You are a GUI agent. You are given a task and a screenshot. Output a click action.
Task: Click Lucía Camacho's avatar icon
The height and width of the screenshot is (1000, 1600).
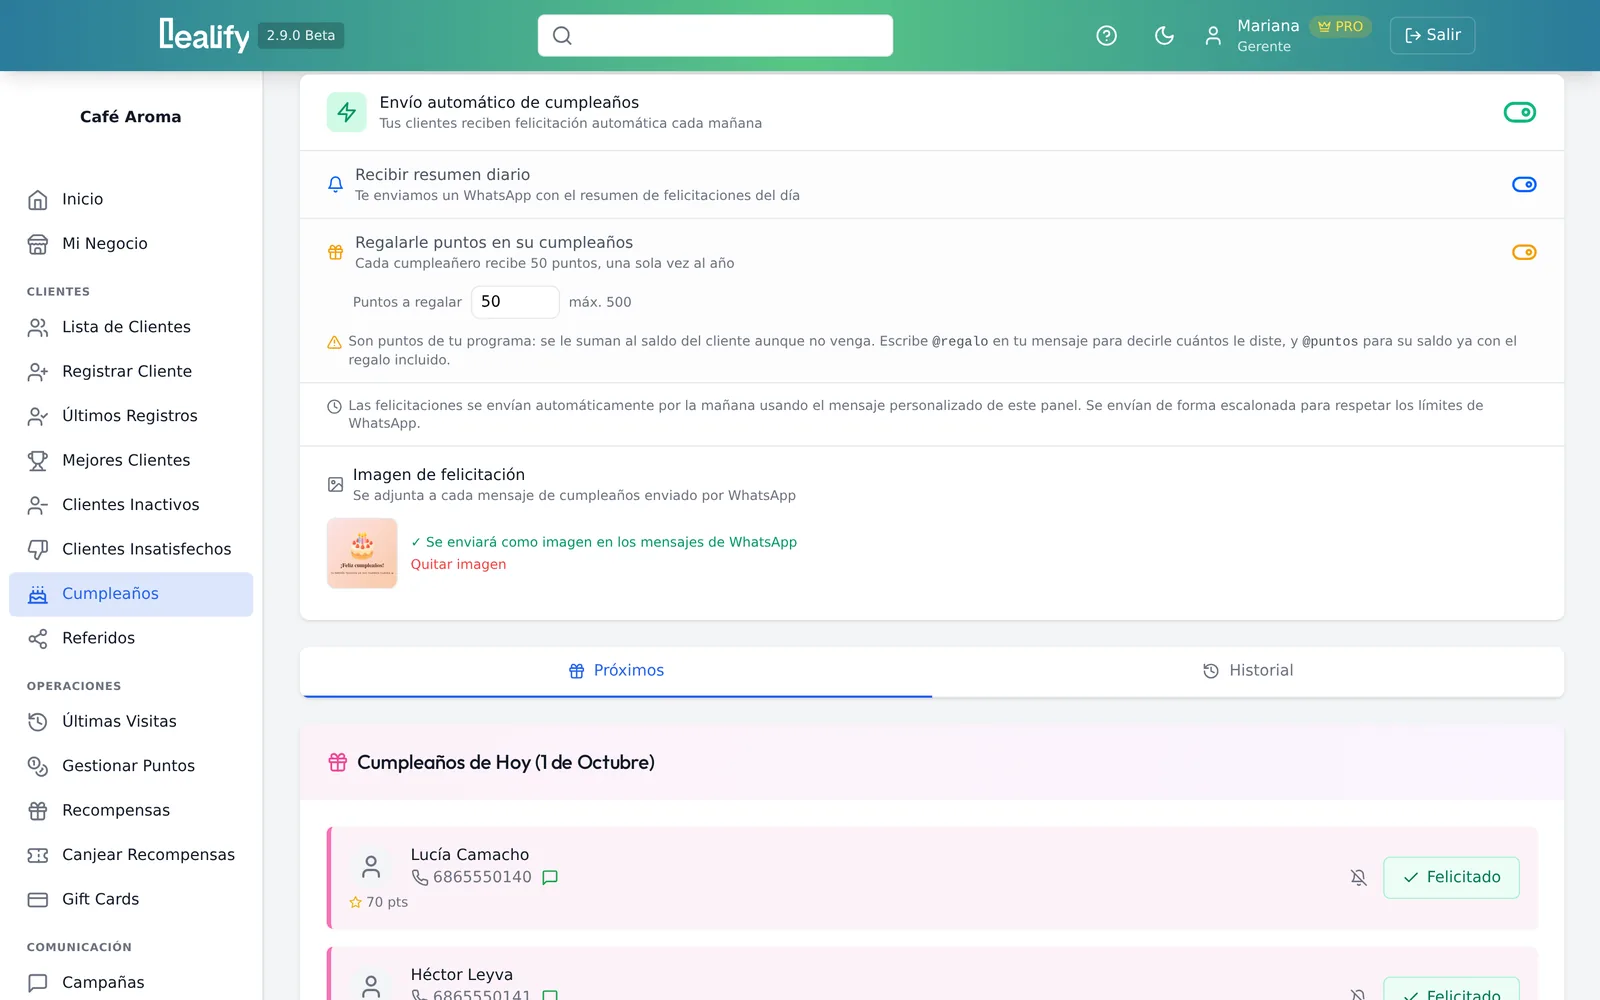pyautogui.click(x=371, y=866)
